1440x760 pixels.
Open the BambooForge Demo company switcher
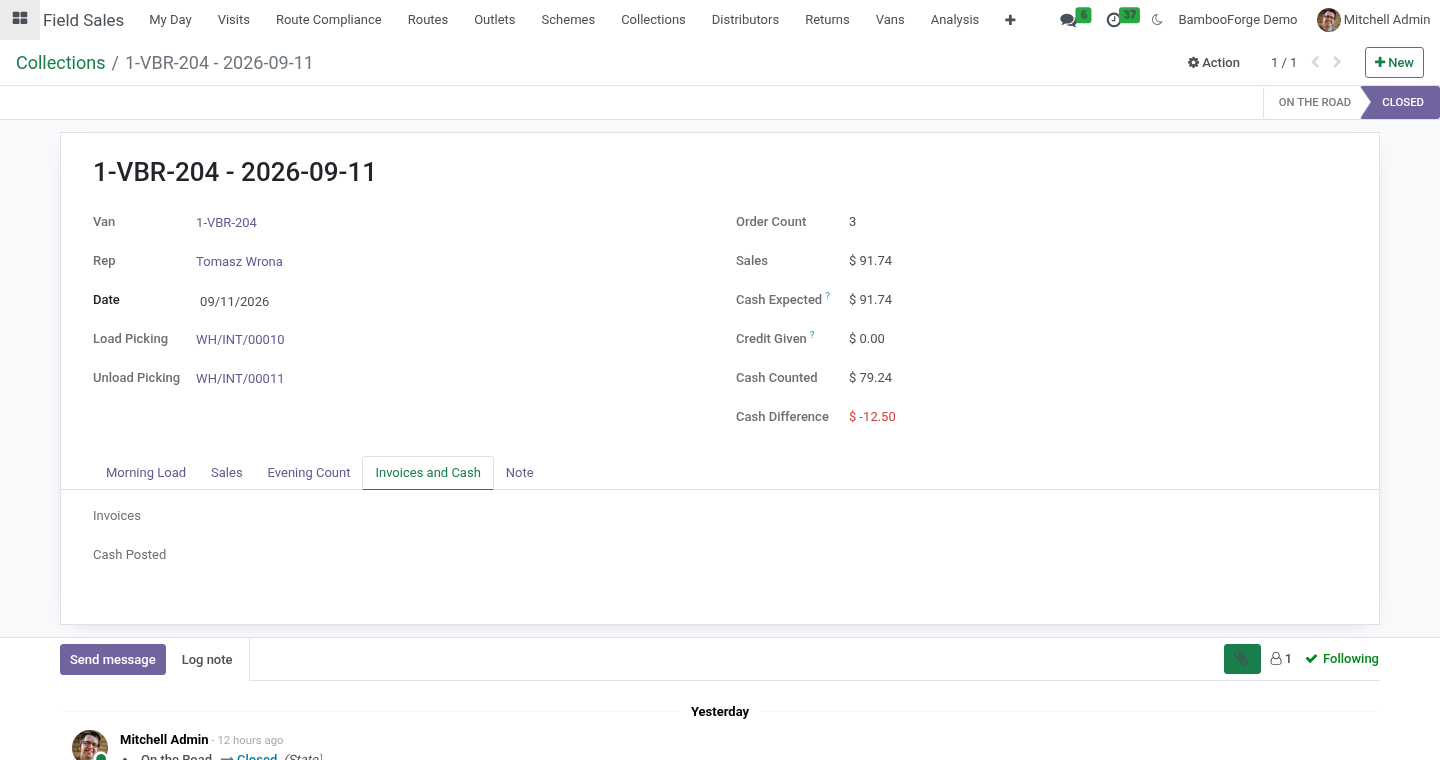click(x=1238, y=20)
